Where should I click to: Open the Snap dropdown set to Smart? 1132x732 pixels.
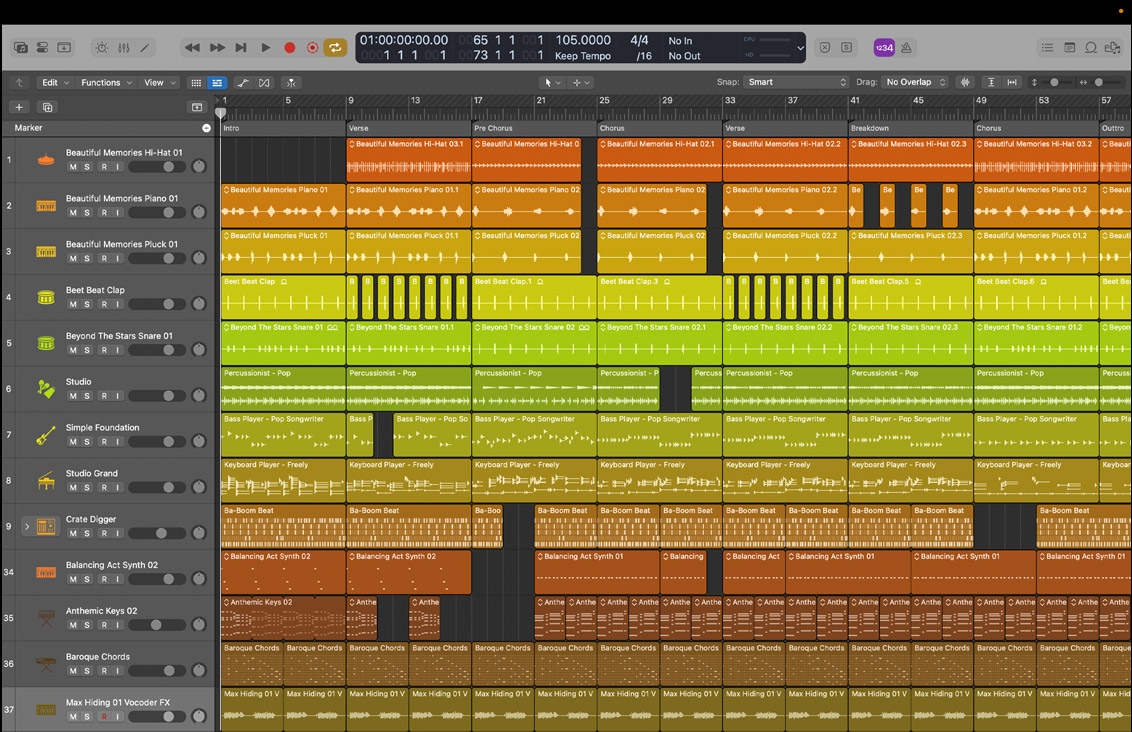(x=796, y=82)
